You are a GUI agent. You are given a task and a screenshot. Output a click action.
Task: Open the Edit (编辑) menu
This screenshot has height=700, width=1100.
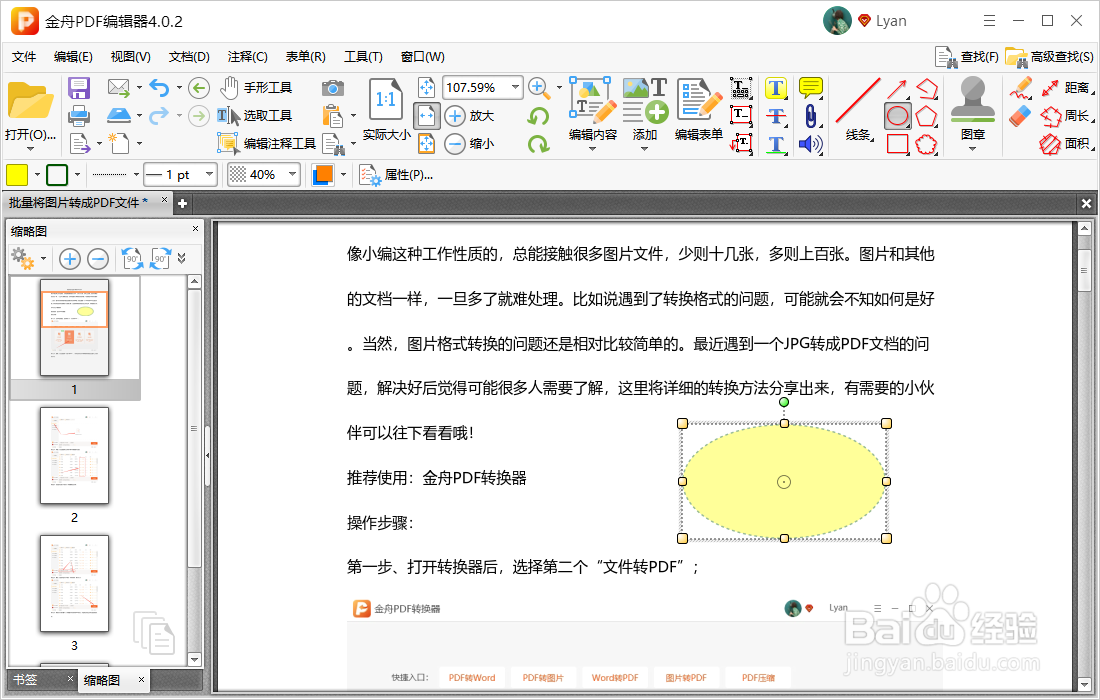click(73, 57)
